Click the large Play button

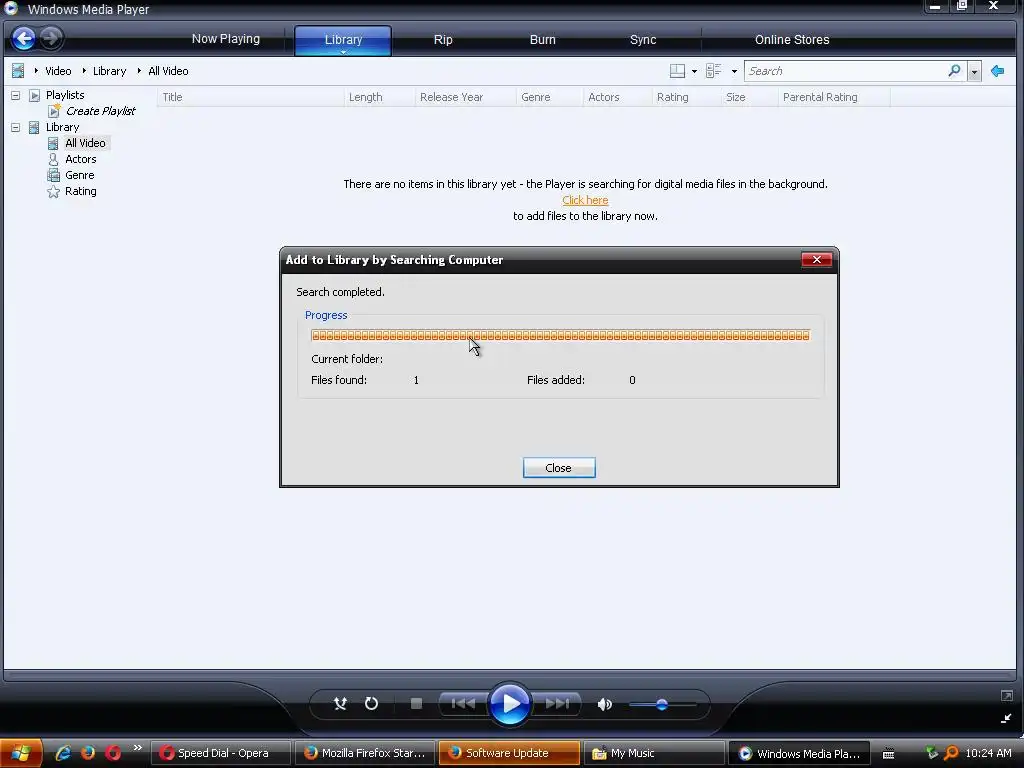coord(509,704)
